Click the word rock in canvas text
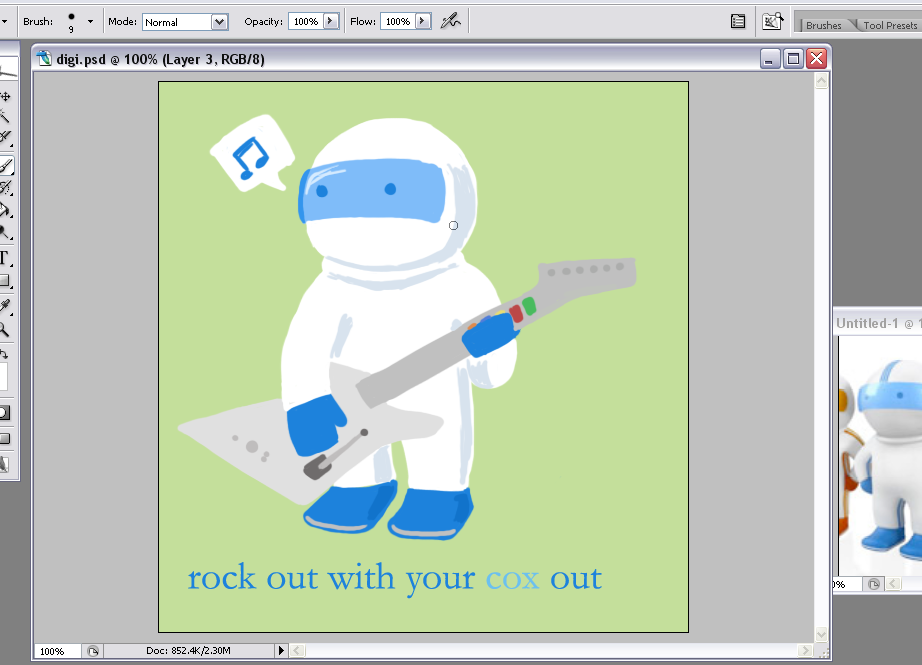The width and height of the screenshot is (922, 665). point(222,577)
